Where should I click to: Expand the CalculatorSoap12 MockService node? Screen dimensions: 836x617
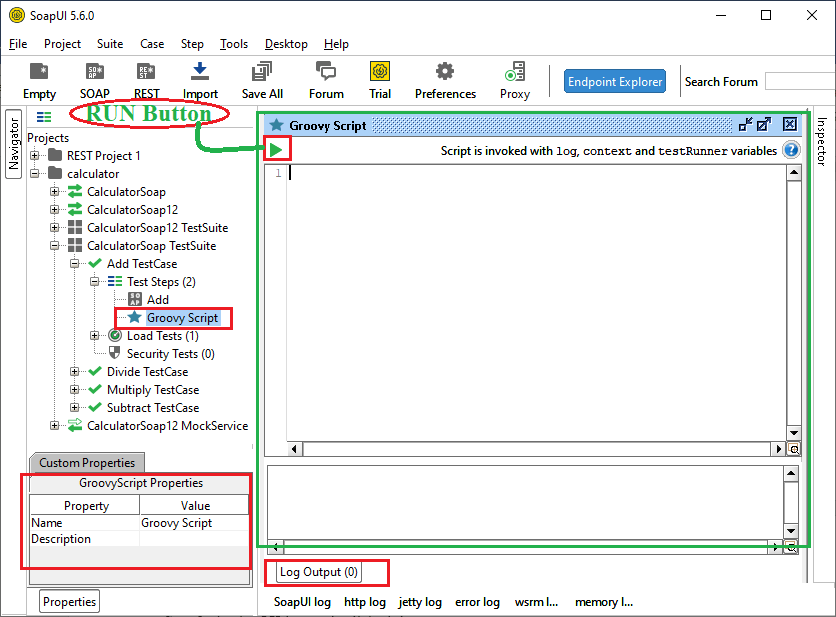[54, 426]
